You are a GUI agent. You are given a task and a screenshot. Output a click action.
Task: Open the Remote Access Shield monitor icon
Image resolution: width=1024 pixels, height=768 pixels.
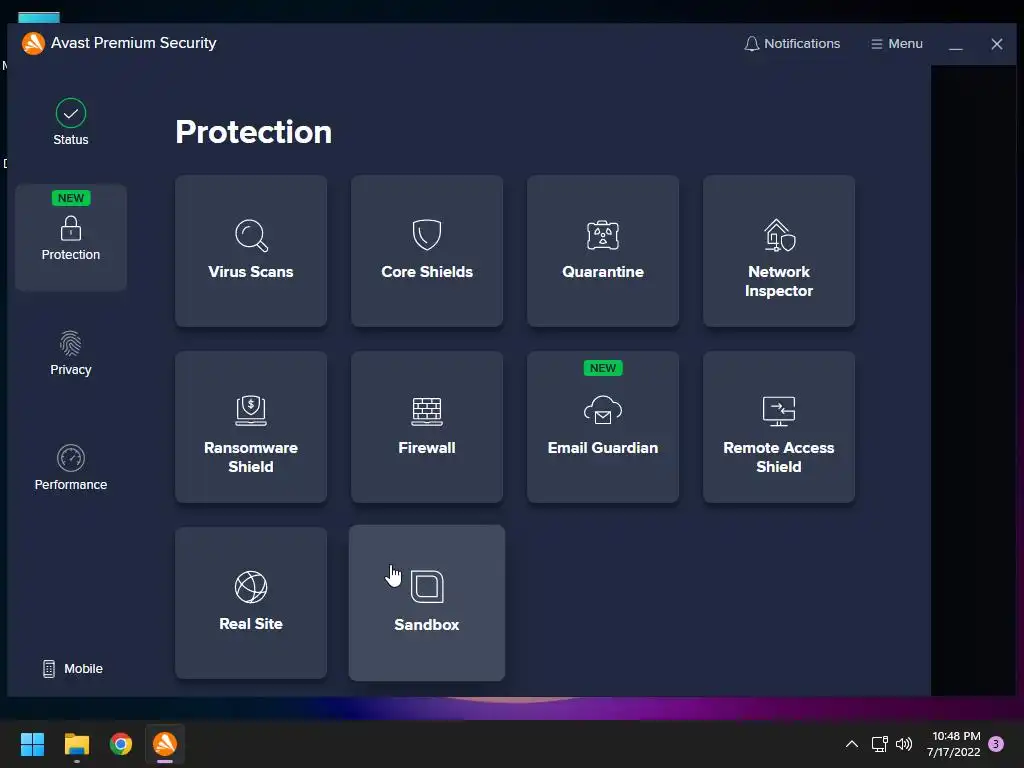pos(779,411)
